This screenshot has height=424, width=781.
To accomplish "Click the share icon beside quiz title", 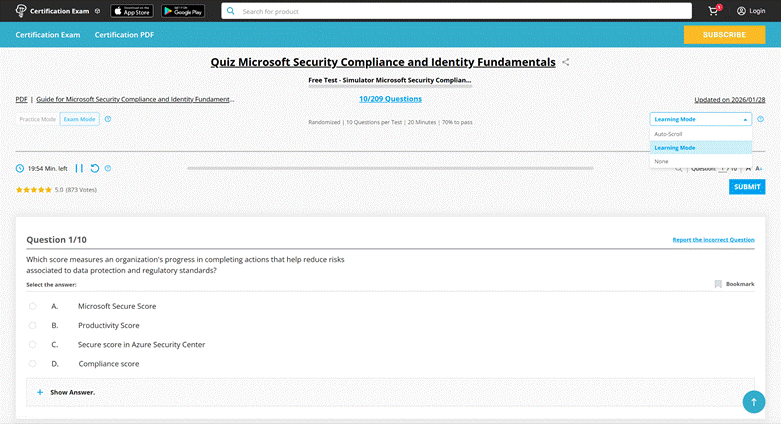I will coord(566,62).
